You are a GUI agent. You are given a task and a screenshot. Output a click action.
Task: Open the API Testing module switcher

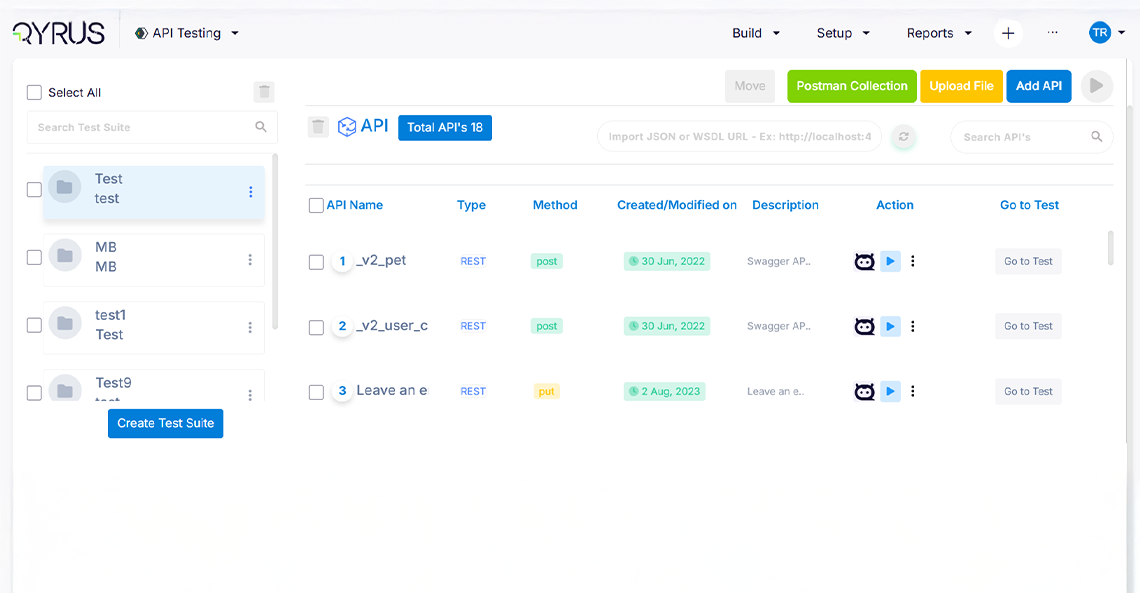coord(187,32)
